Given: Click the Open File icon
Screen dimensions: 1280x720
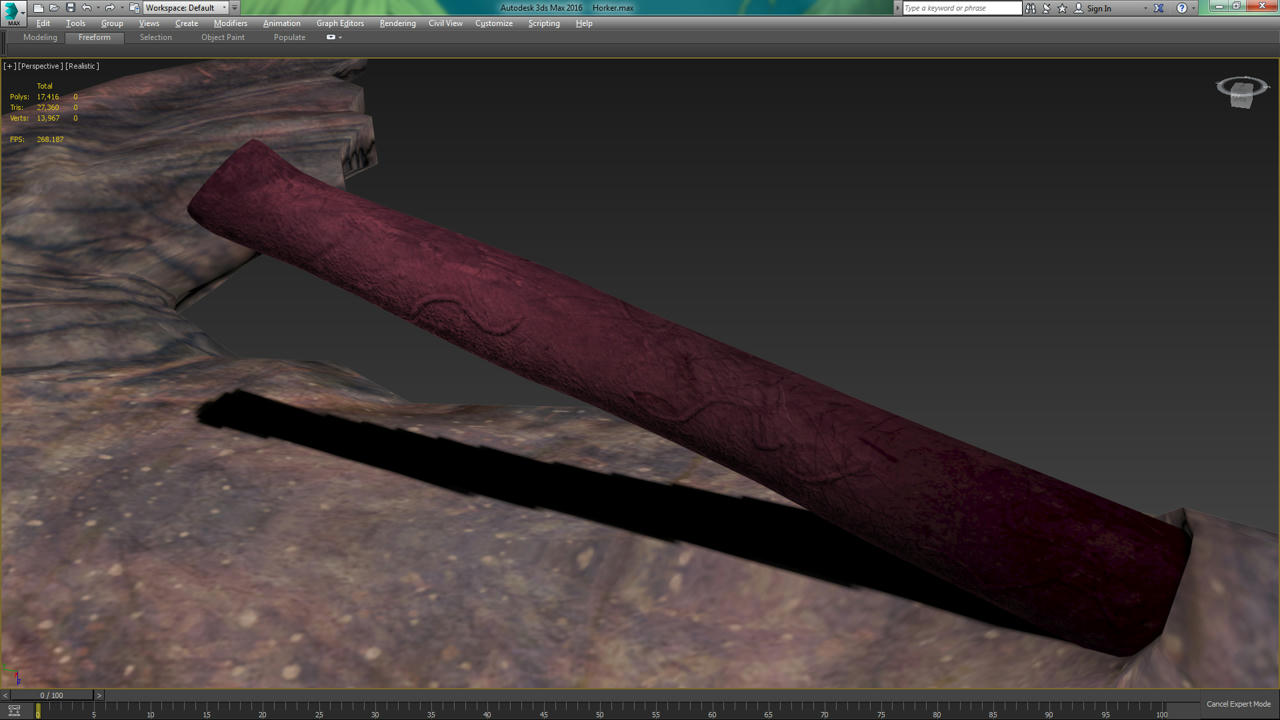Looking at the screenshot, I should point(54,8).
